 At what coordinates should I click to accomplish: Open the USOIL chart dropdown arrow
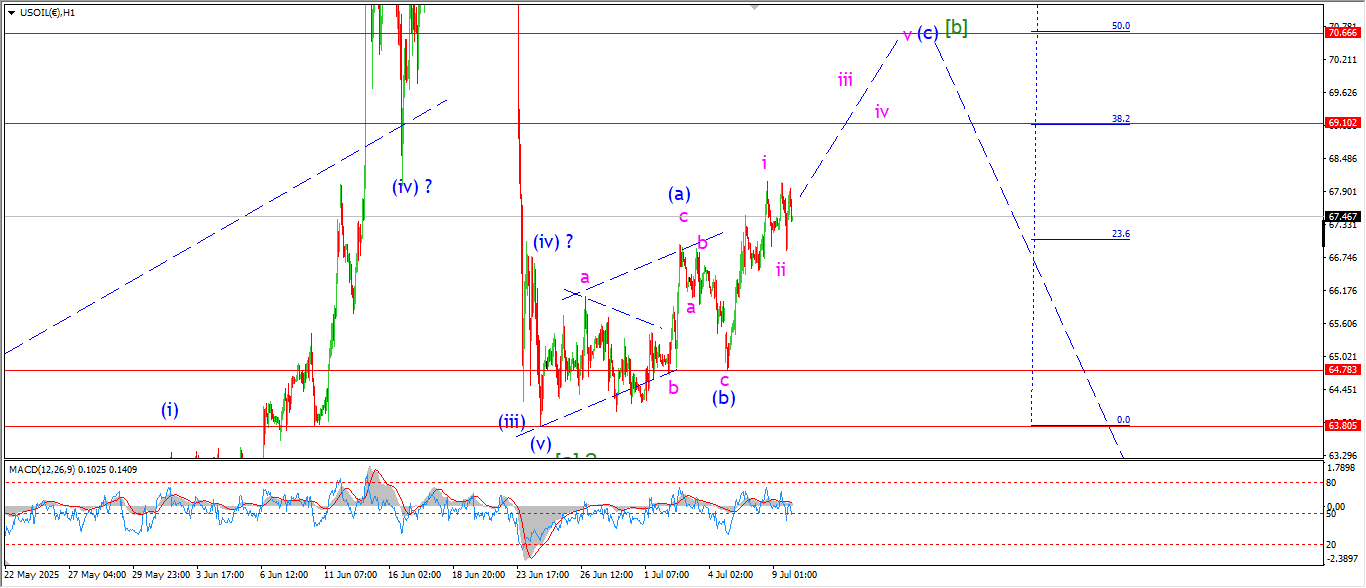(x=11, y=12)
